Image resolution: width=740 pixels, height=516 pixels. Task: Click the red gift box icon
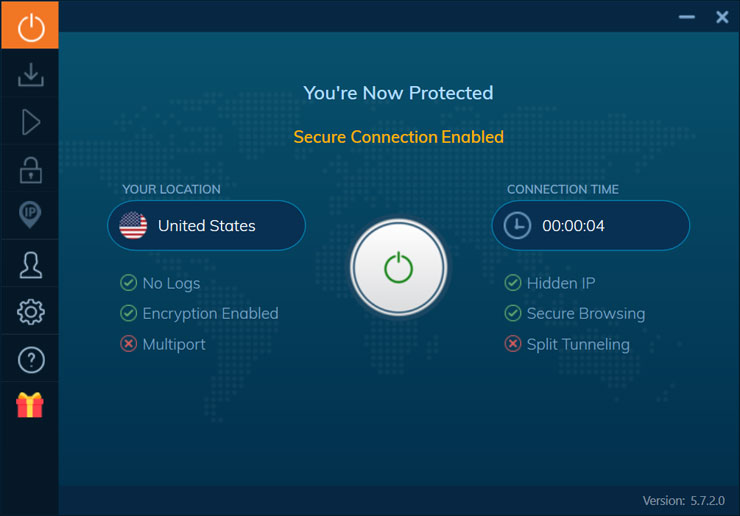click(30, 405)
